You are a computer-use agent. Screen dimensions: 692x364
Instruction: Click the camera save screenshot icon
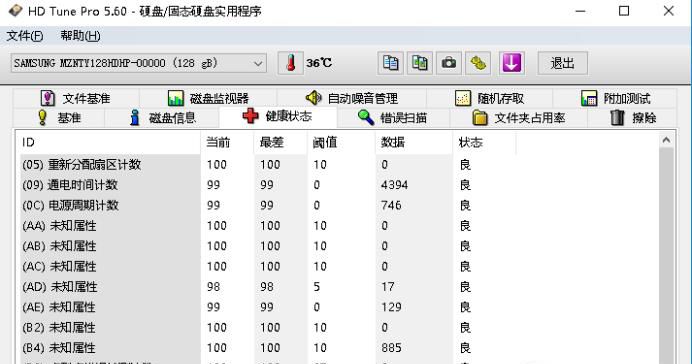pos(449,63)
